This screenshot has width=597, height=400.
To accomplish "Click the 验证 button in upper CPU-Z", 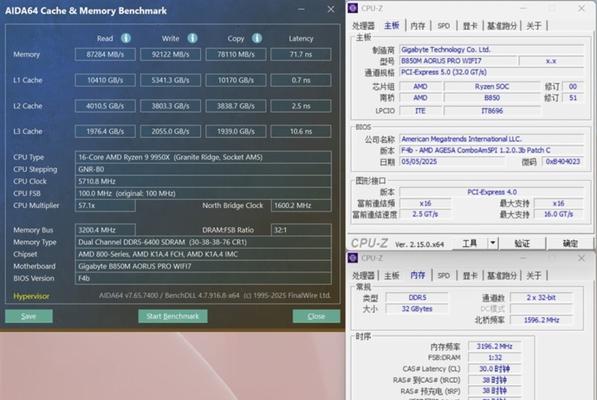I will (522, 243).
